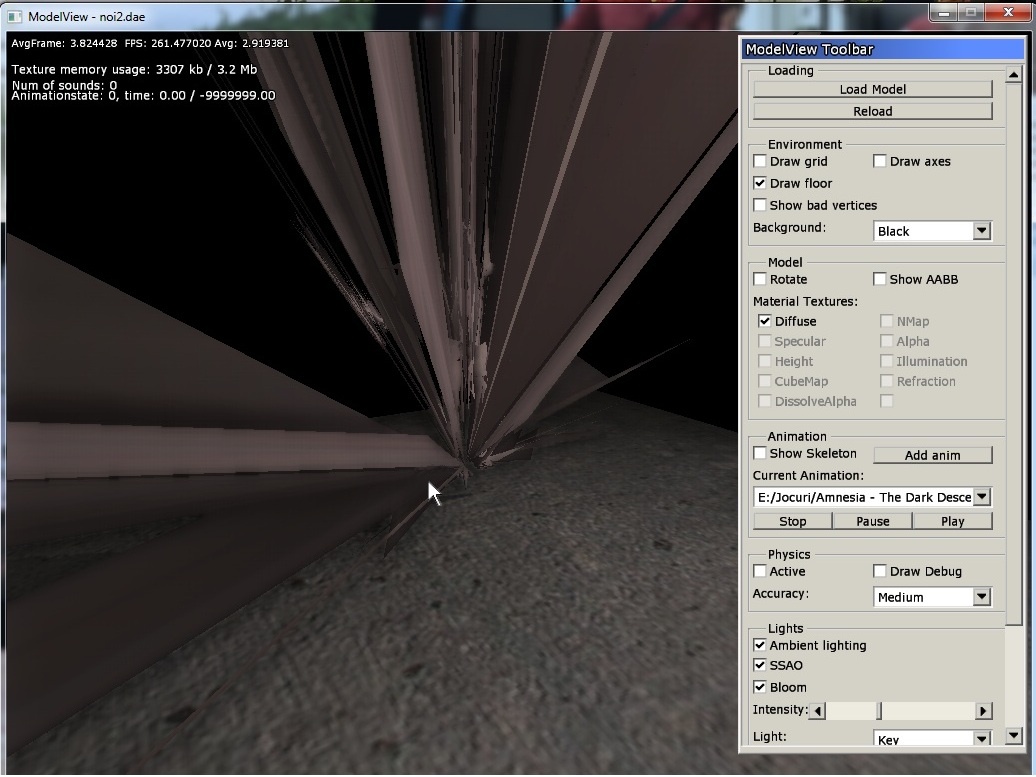Play the current animation

pos(952,521)
